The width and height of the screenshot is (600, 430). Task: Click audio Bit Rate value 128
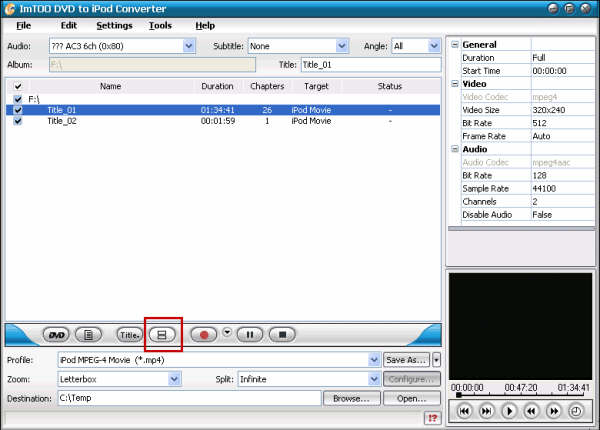(540, 176)
